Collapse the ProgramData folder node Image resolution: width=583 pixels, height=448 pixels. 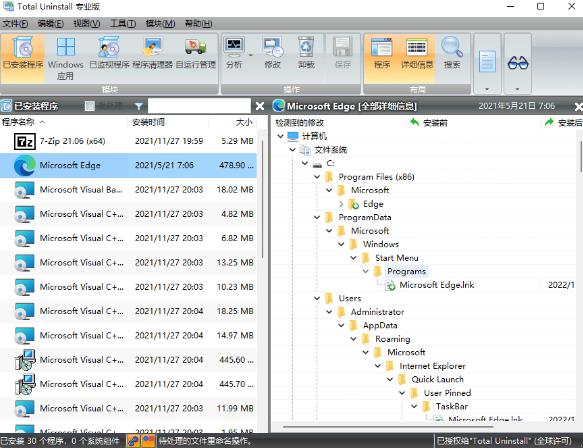tap(317, 217)
